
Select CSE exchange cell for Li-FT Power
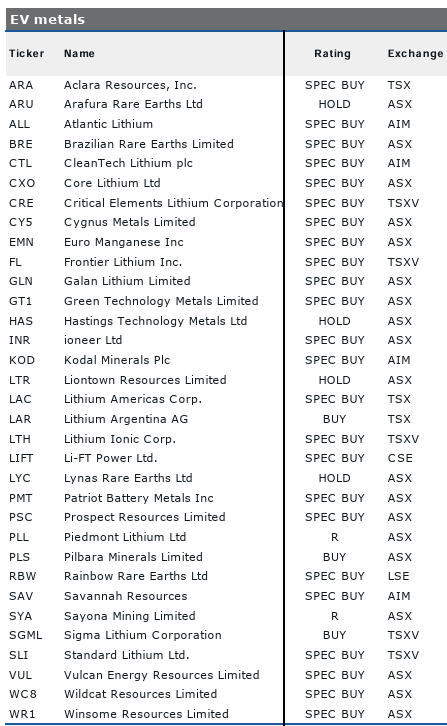coord(400,458)
